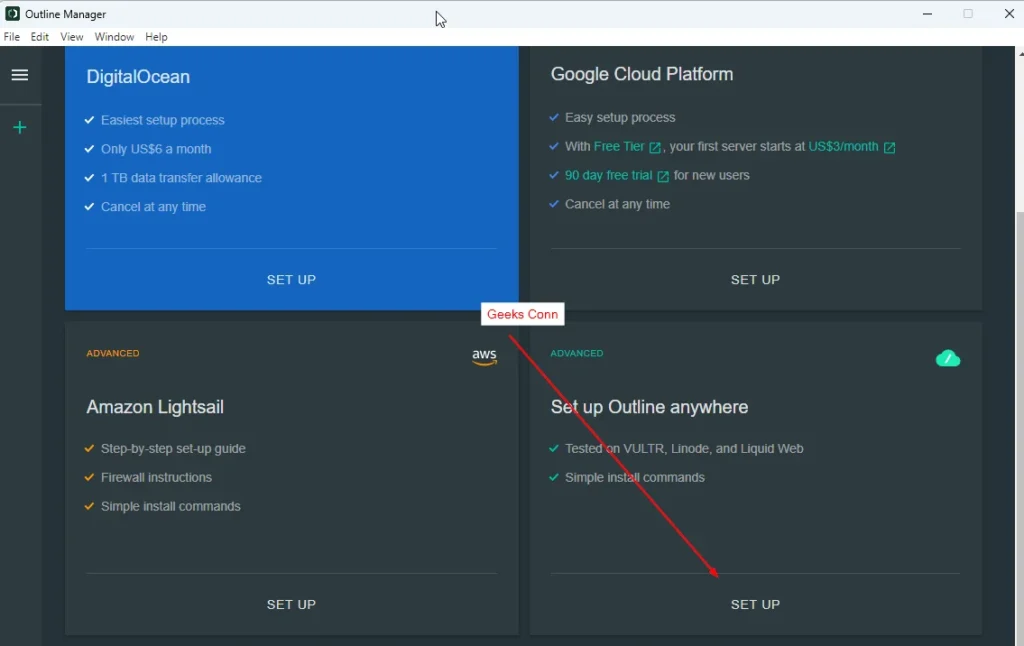The height and width of the screenshot is (646, 1024).
Task: Click the green cloud icon on Outline anywhere card
Action: pos(948,357)
